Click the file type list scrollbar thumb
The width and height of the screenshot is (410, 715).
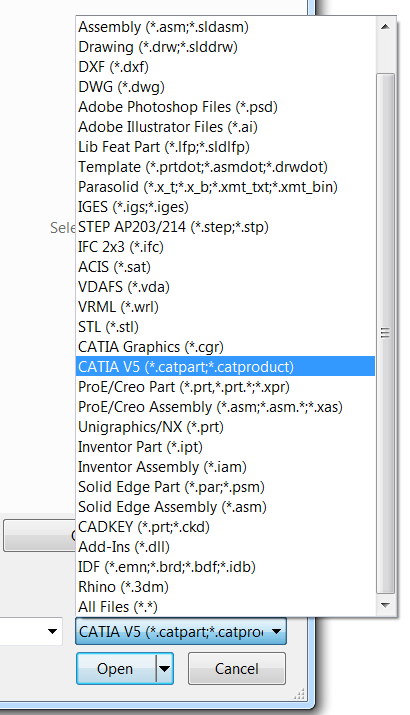click(x=385, y=333)
